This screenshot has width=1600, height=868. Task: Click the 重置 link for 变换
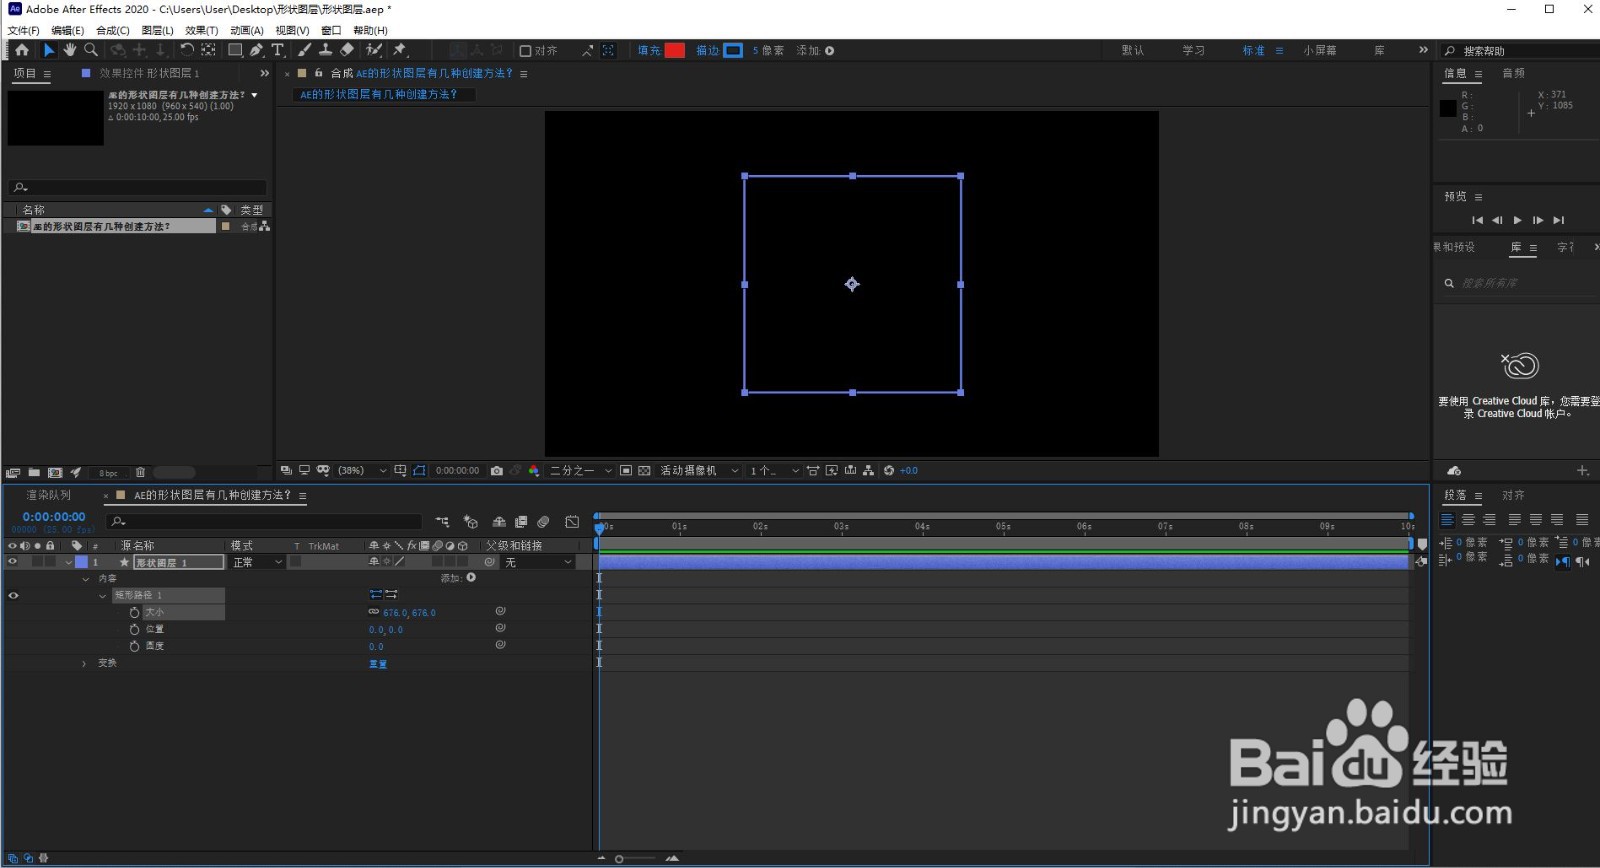[x=377, y=663]
